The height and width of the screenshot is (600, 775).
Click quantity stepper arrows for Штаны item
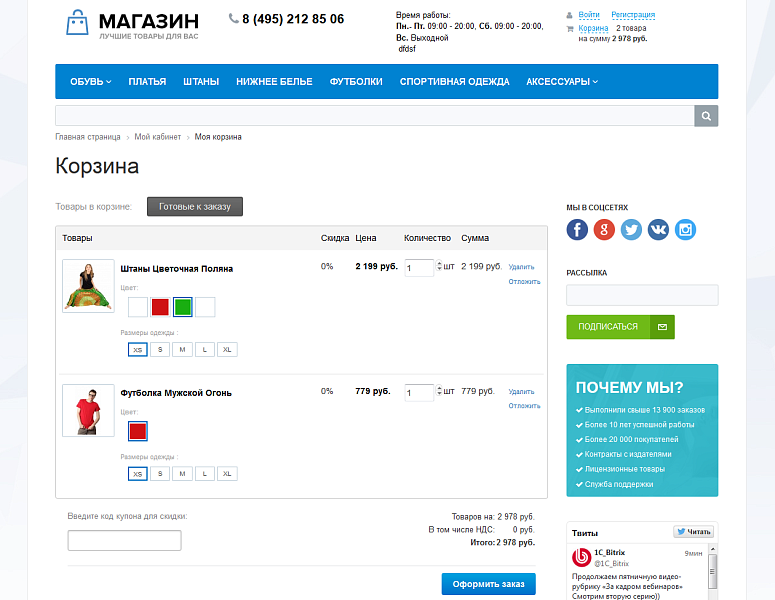point(438,267)
